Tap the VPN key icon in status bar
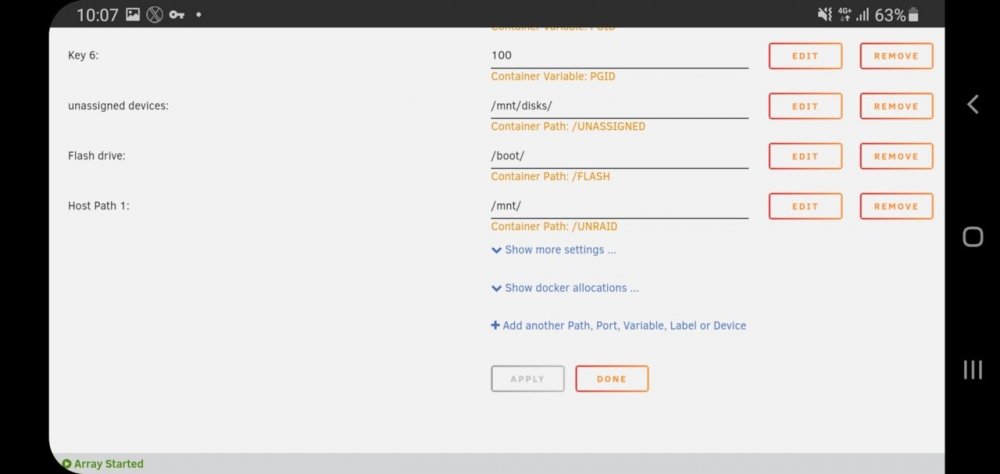This screenshot has height=474, width=1000. 176,15
